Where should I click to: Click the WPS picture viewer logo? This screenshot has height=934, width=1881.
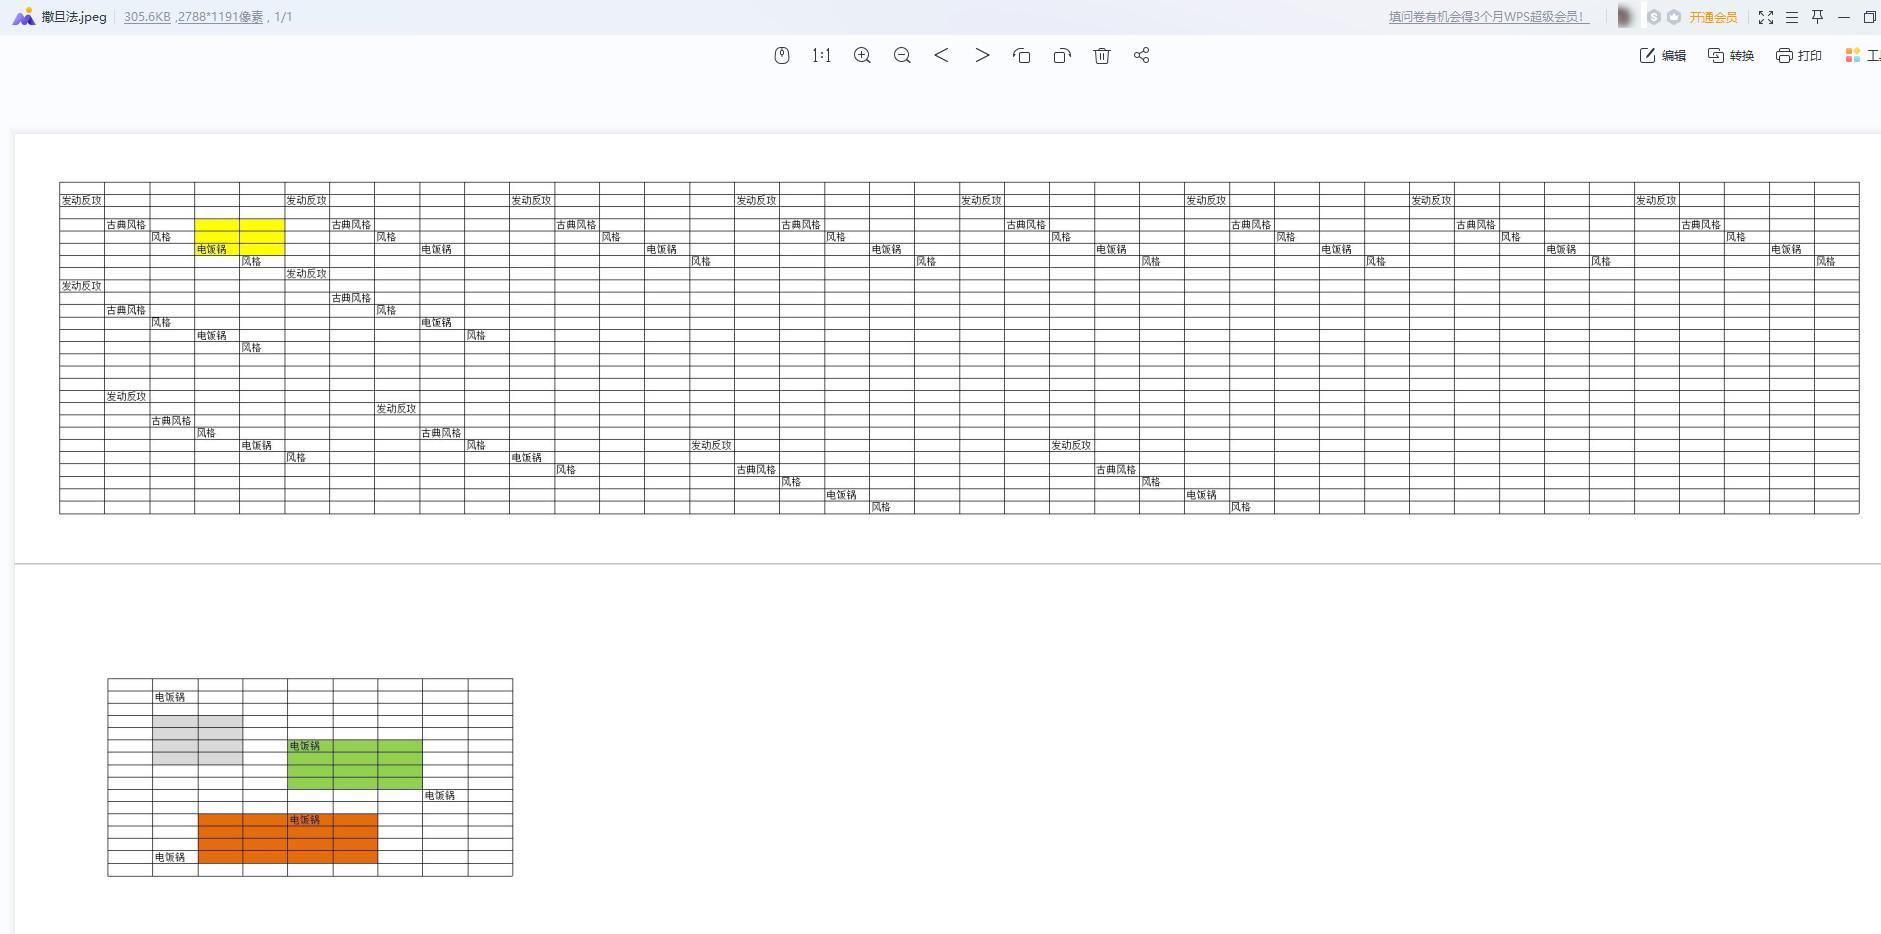tap(23, 17)
